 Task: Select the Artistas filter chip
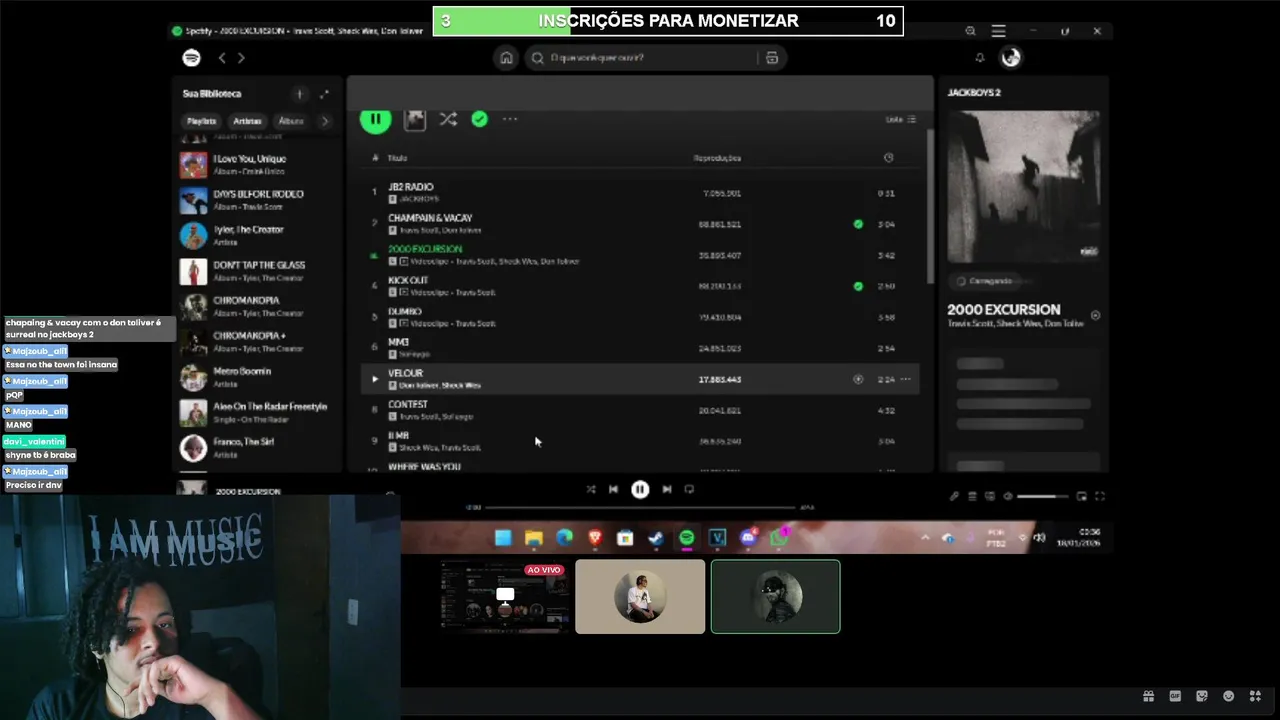[x=247, y=121]
